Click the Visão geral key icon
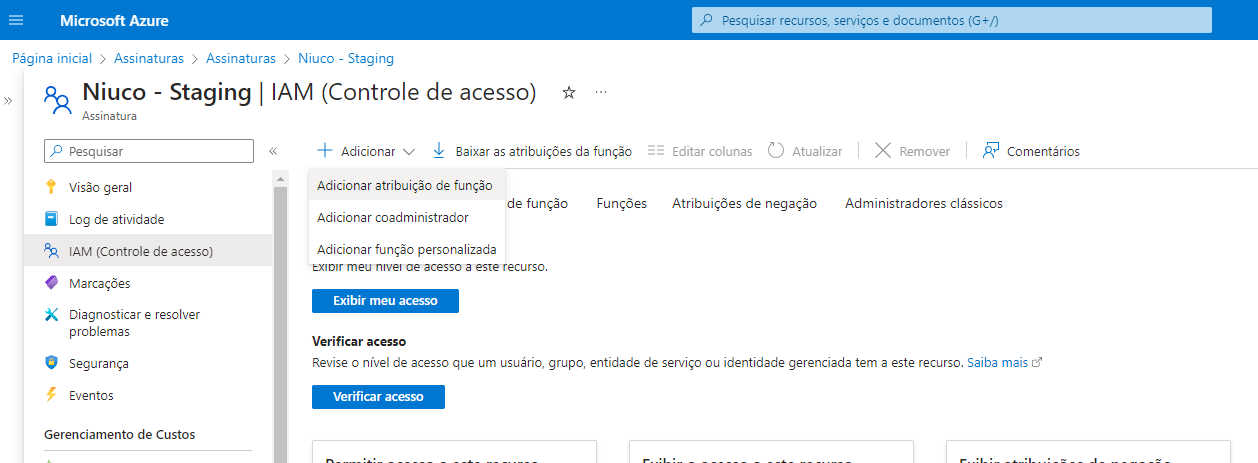 coord(52,187)
